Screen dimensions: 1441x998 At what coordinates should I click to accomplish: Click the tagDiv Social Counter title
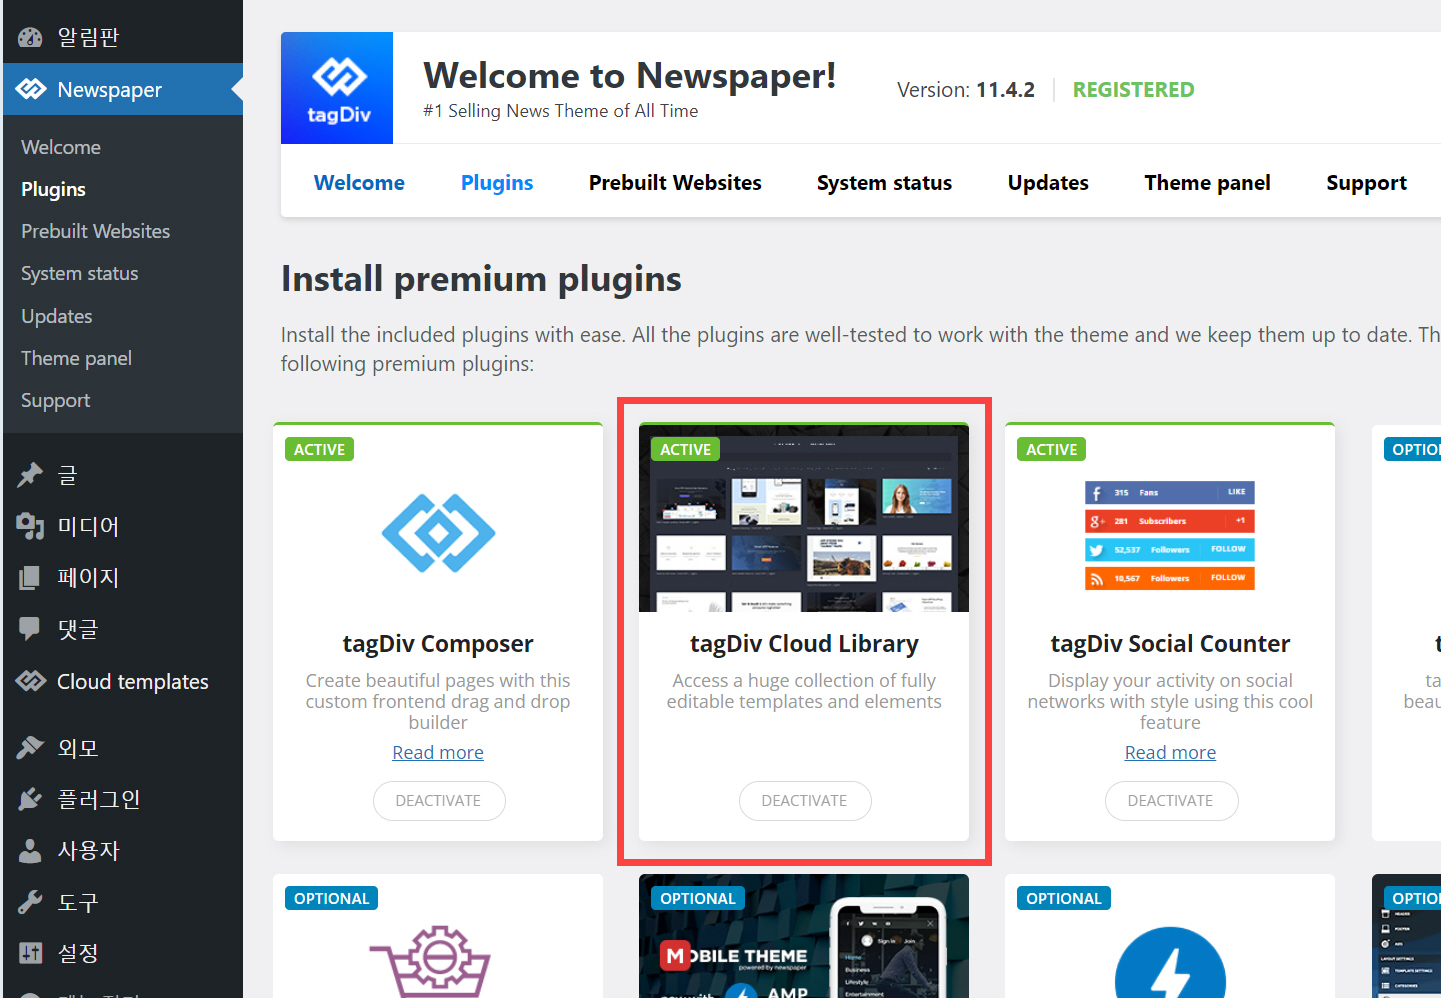click(x=1170, y=644)
